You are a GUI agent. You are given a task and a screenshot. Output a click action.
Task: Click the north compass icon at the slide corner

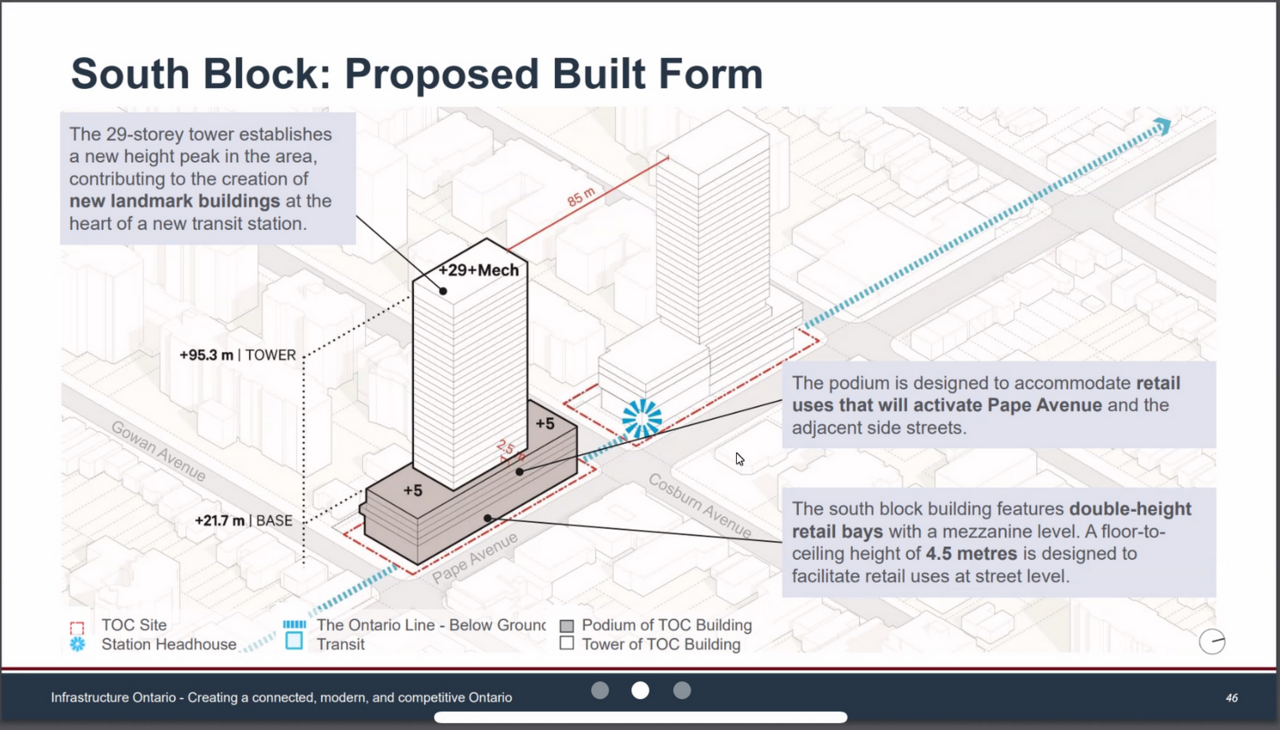(x=1212, y=642)
